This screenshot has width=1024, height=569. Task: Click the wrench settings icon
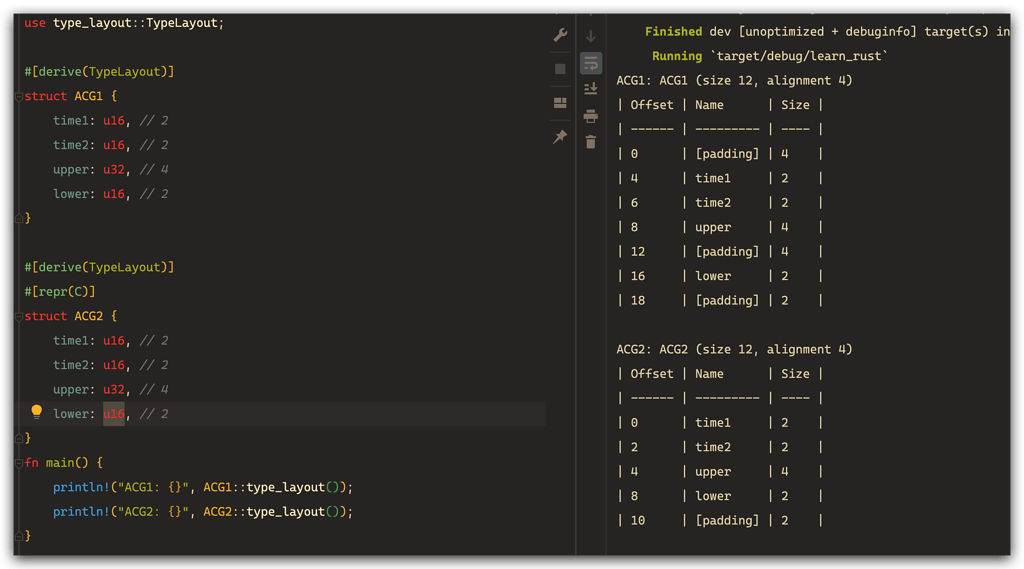click(560, 36)
